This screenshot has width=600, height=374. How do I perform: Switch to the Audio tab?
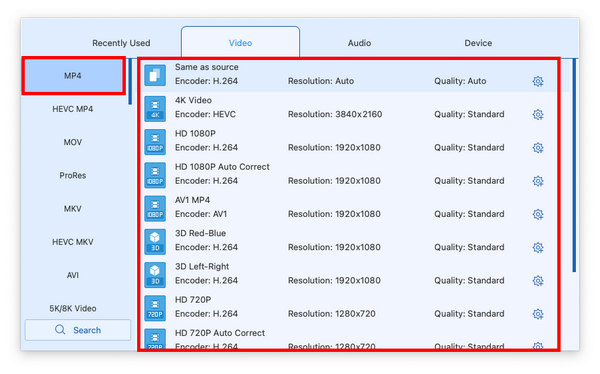pos(359,43)
